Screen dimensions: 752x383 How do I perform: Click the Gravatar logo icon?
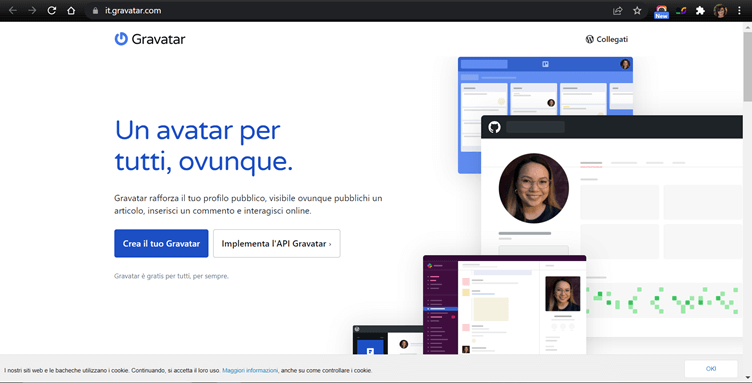[121, 39]
